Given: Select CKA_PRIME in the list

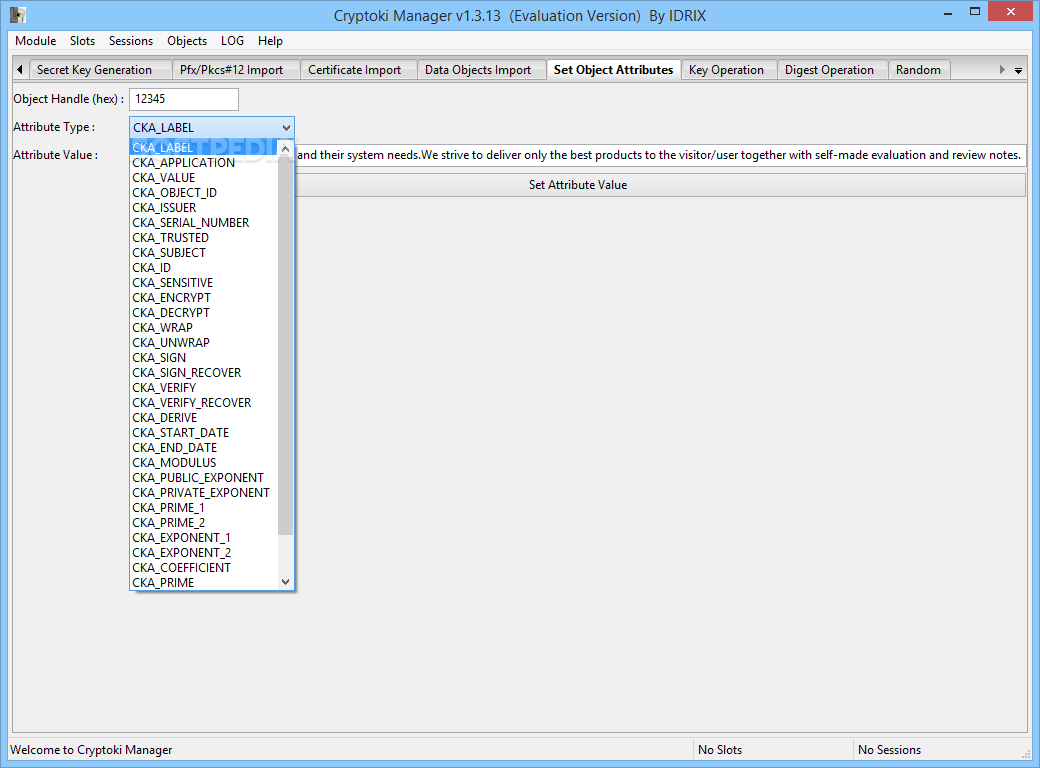Looking at the screenshot, I should coord(204,582).
